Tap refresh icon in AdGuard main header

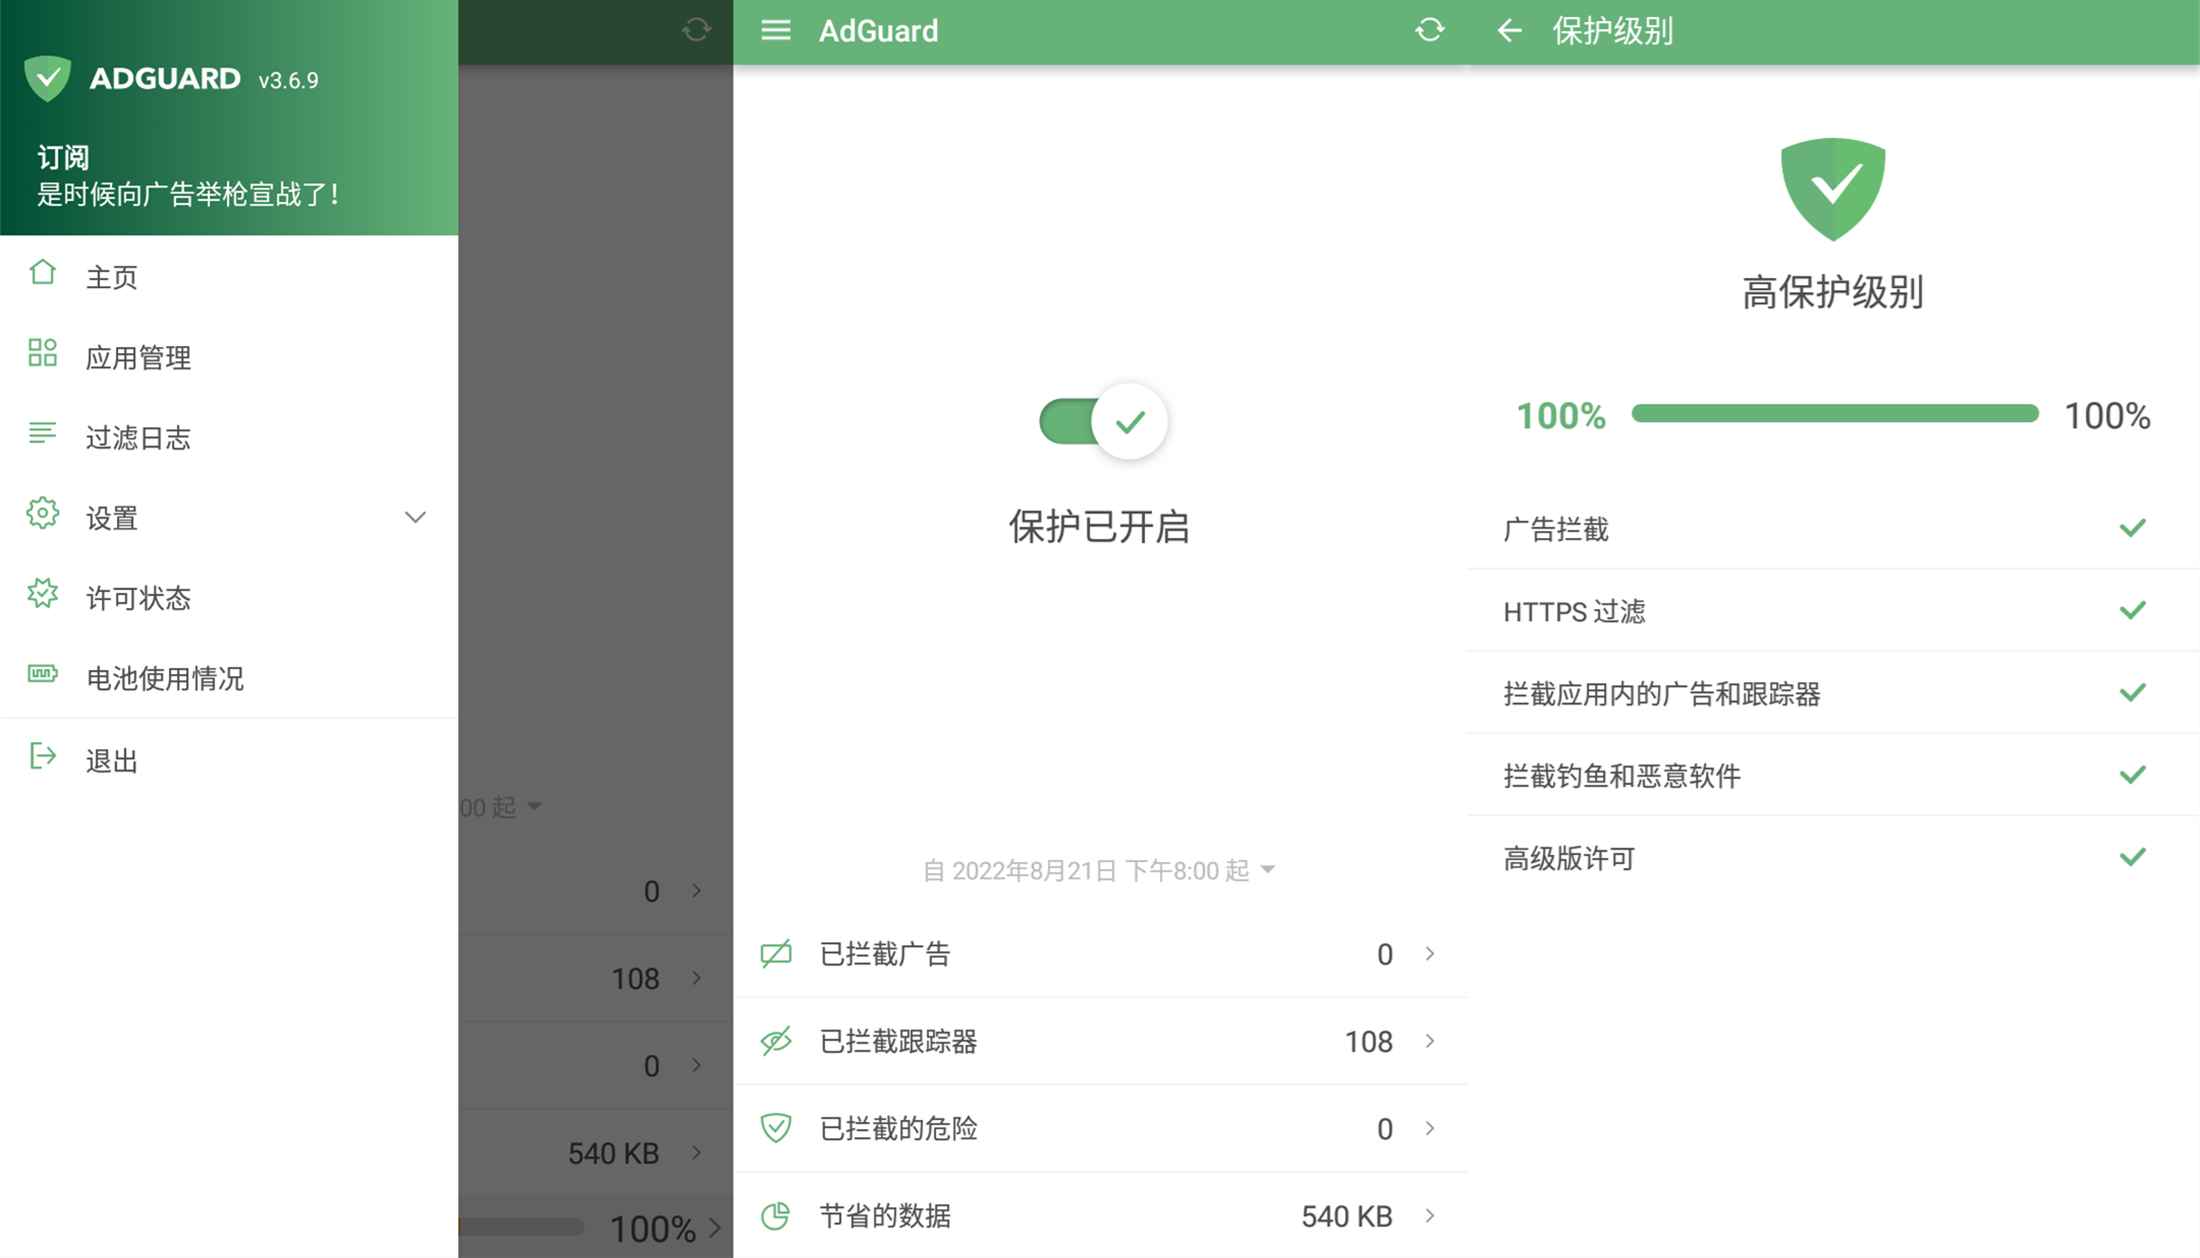coord(1430,31)
